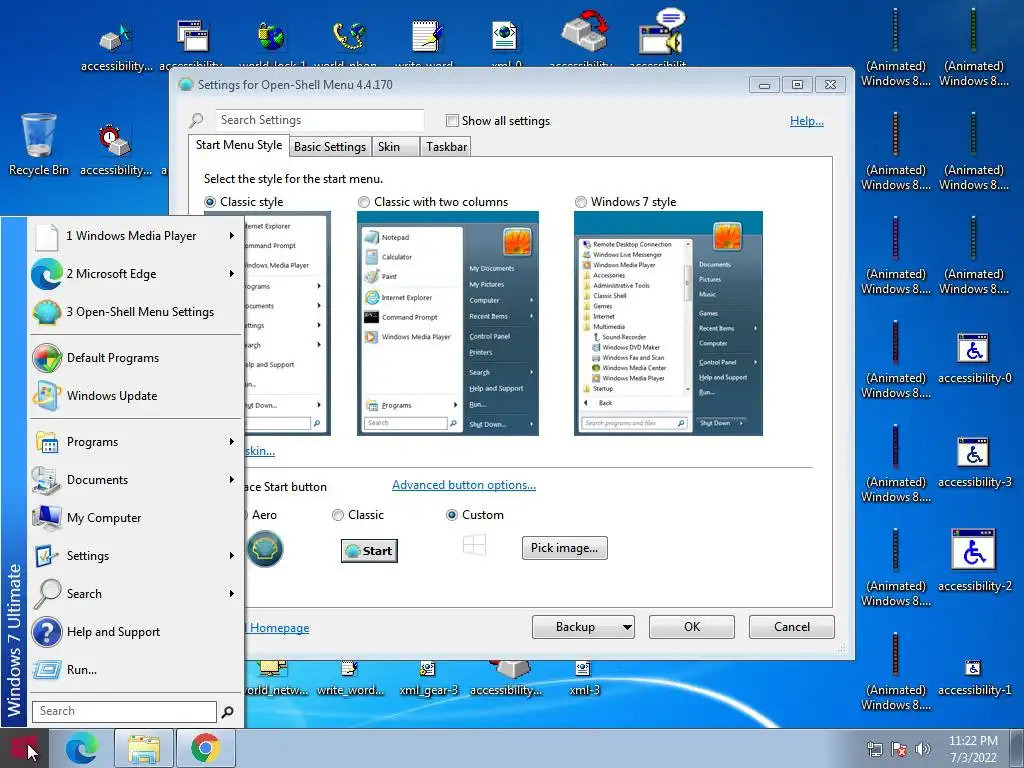
Task: Click the Windows Update icon in start menu
Action: [47, 396]
